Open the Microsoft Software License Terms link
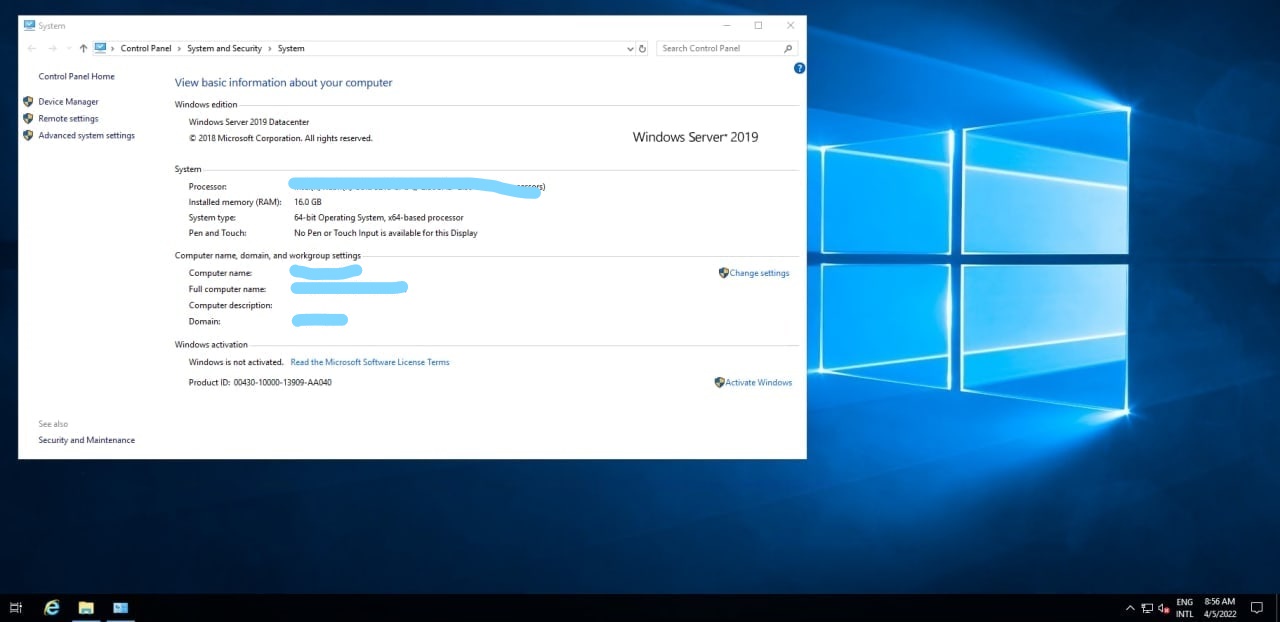Viewport: 1280px width, 622px height. pyautogui.click(x=370, y=362)
